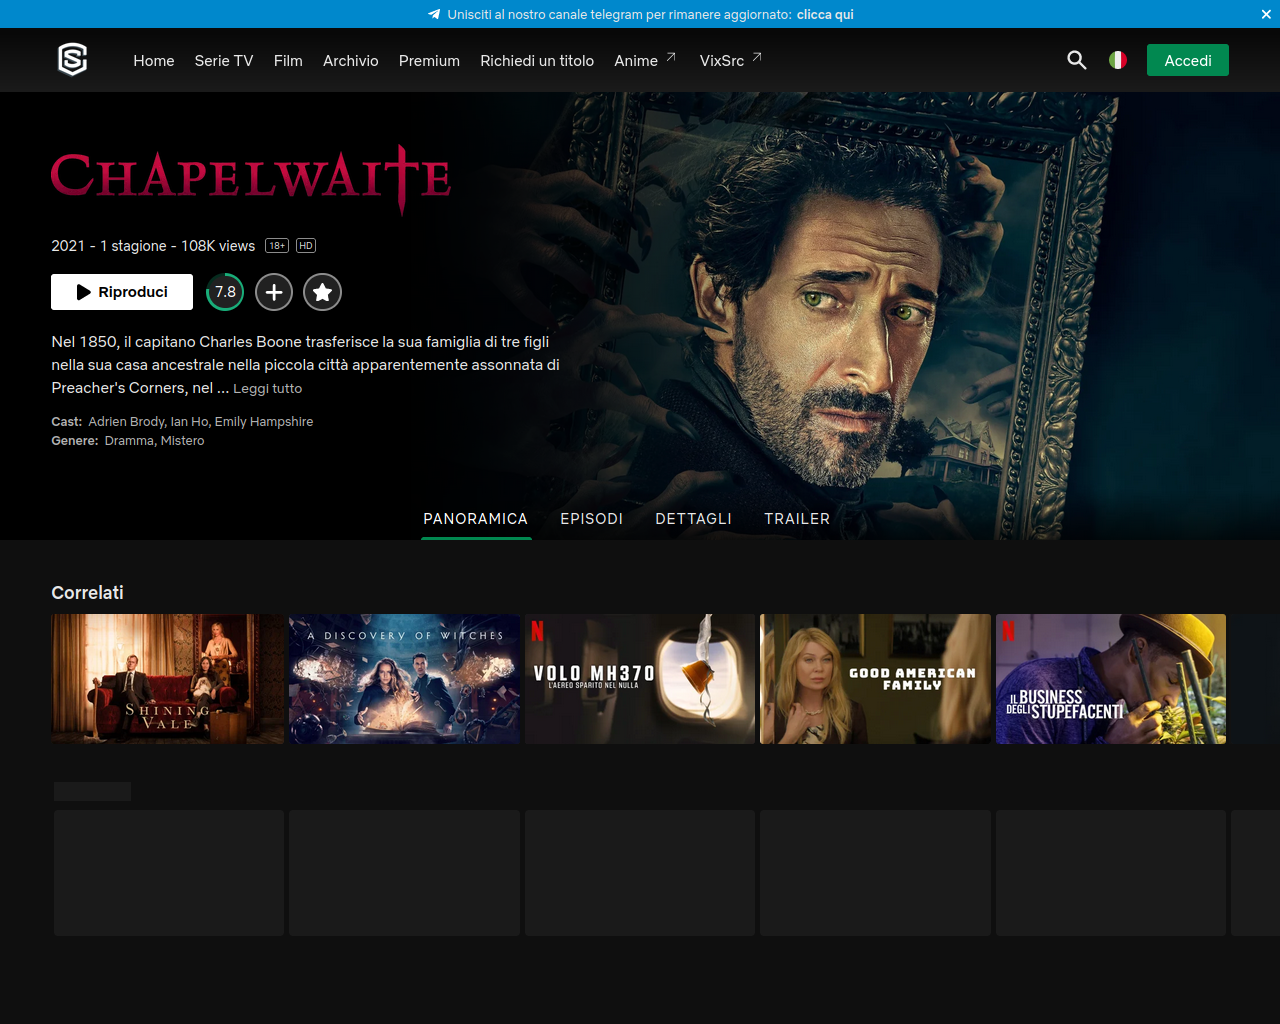The height and width of the screenshot is (1024, 1280).
Task: Click the HD quality badge
Action: click(x=306, y=246)
